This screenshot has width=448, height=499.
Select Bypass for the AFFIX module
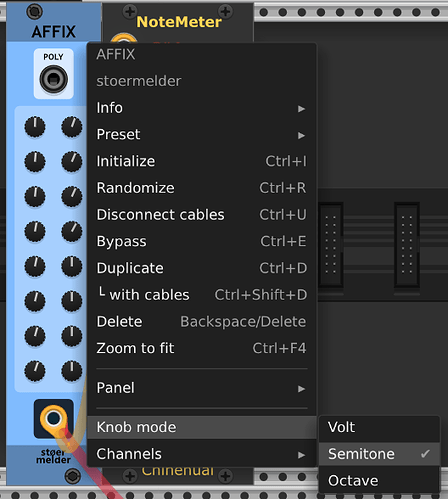pos(201,241)
